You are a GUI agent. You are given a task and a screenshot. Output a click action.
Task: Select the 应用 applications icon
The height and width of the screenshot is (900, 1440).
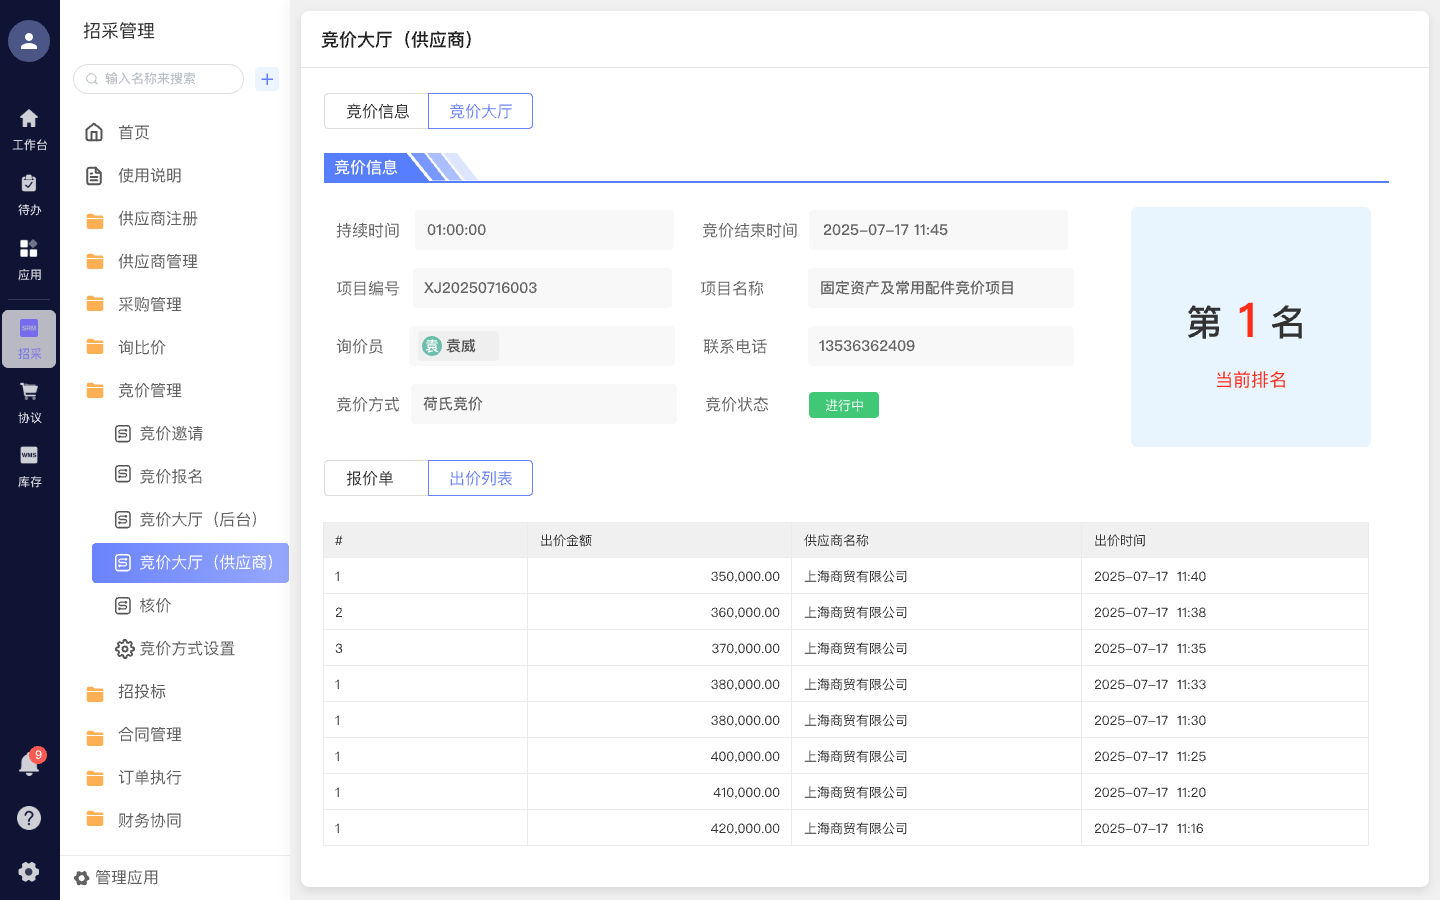click(29, 256)
